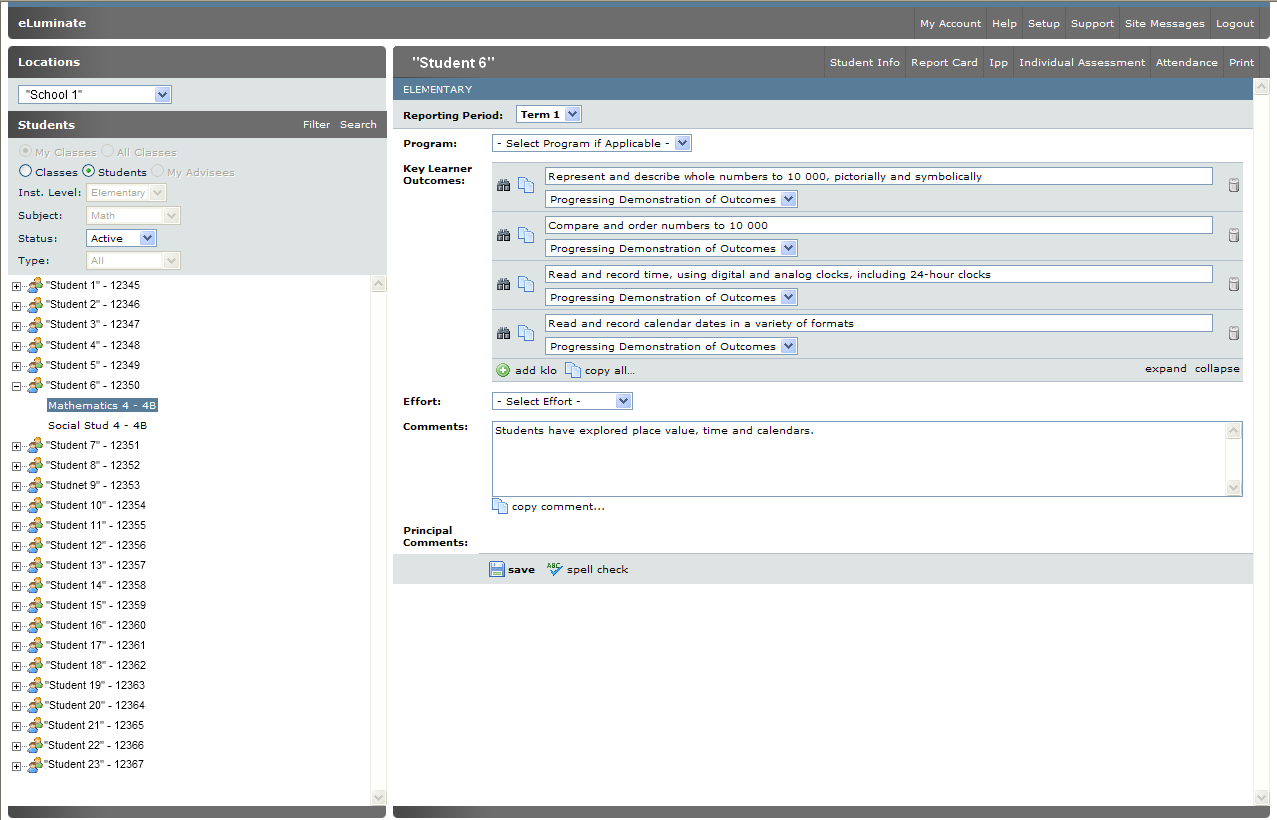Open the Status Active dropdown
The image size is (1277, 820).
[122, 238]
